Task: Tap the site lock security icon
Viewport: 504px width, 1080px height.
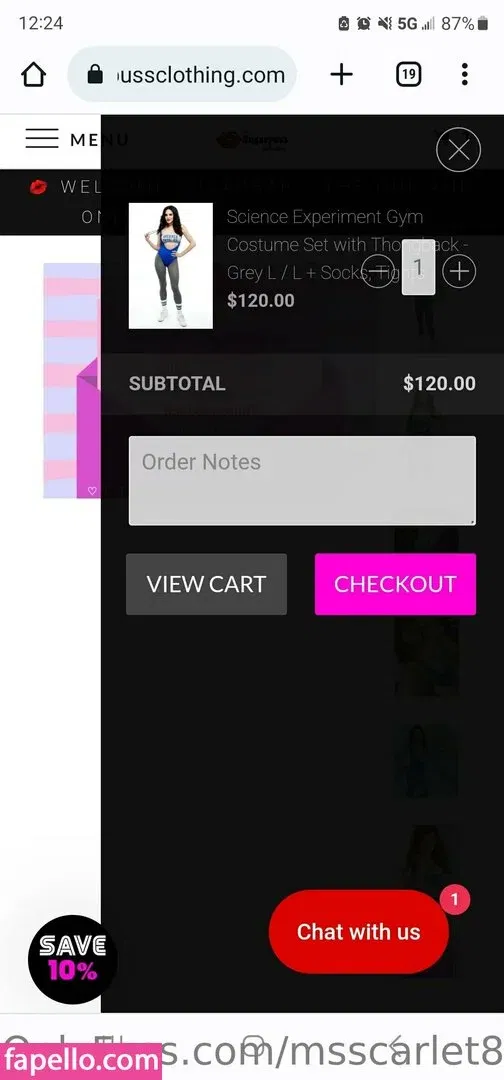Action: [96, 74]
